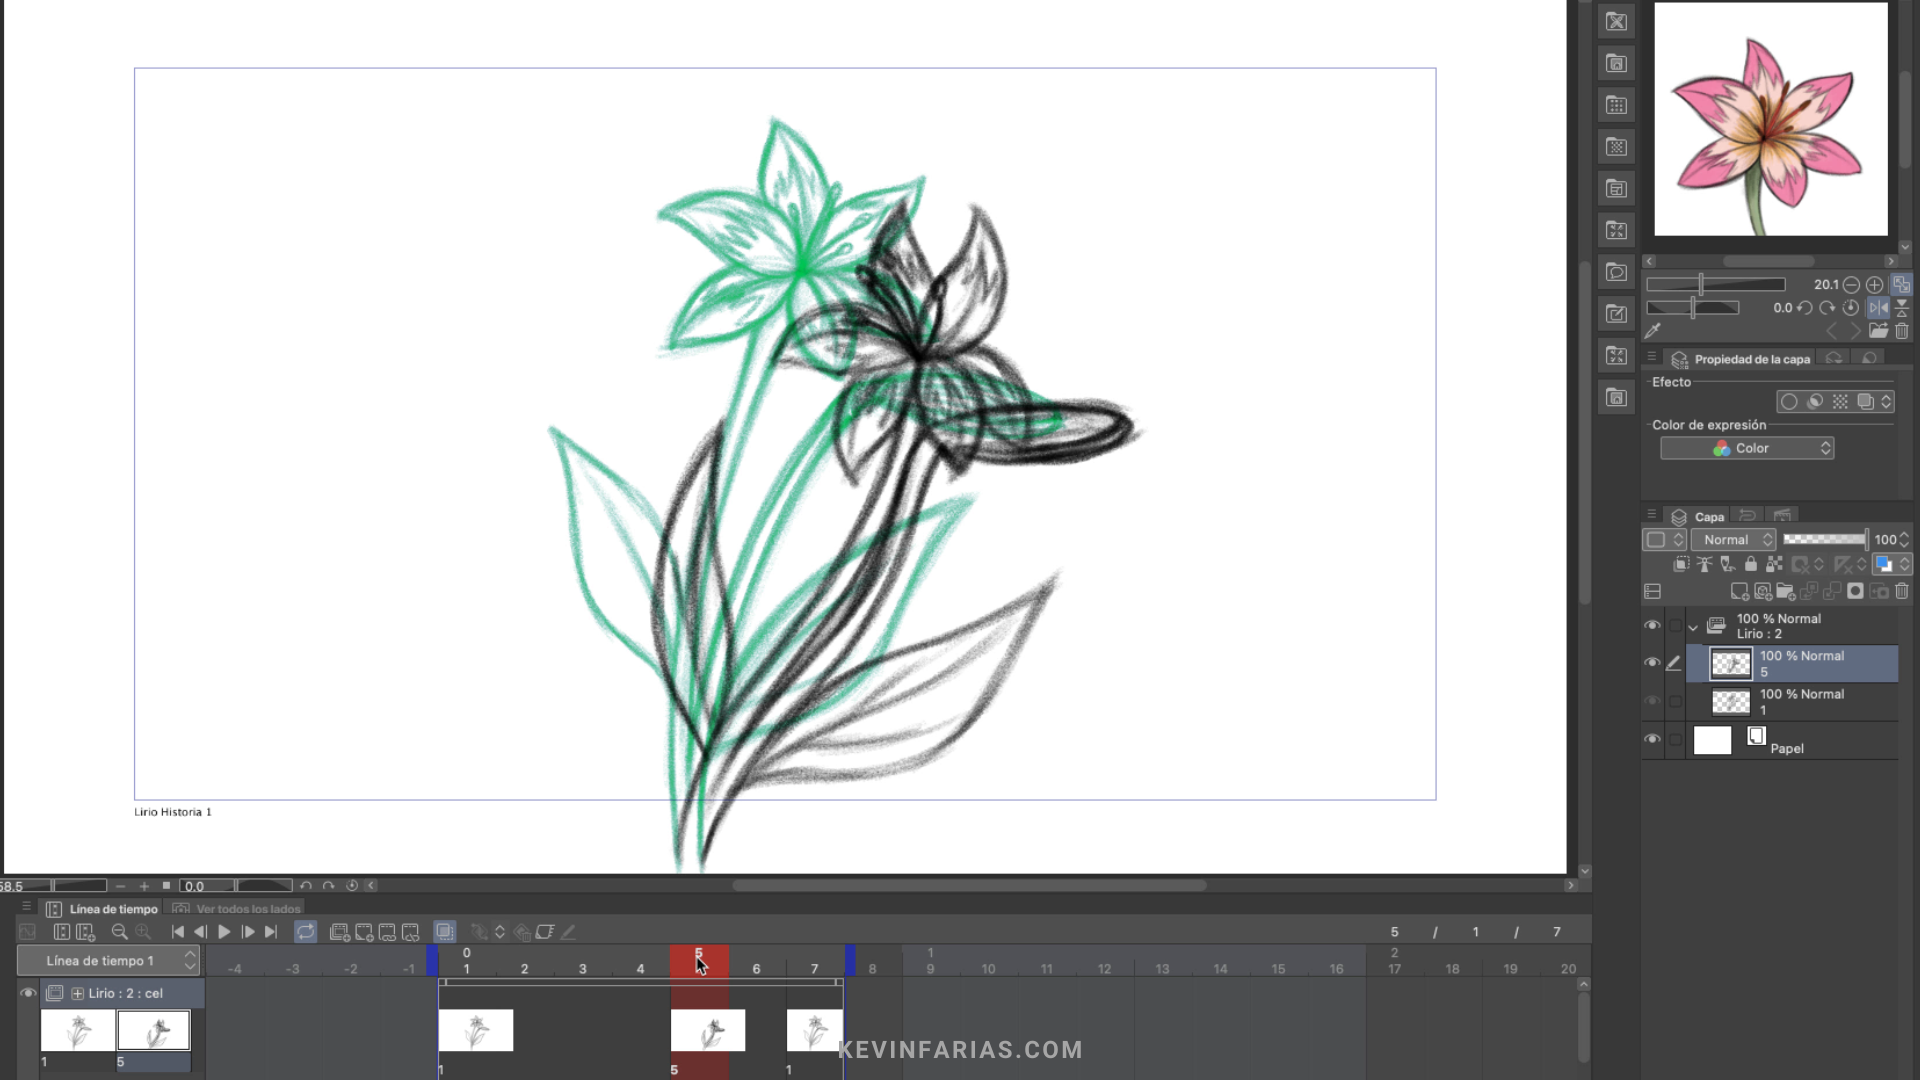Click the timeline zoom out magnifier
1920x1080 pixels.
pos(120,932)
